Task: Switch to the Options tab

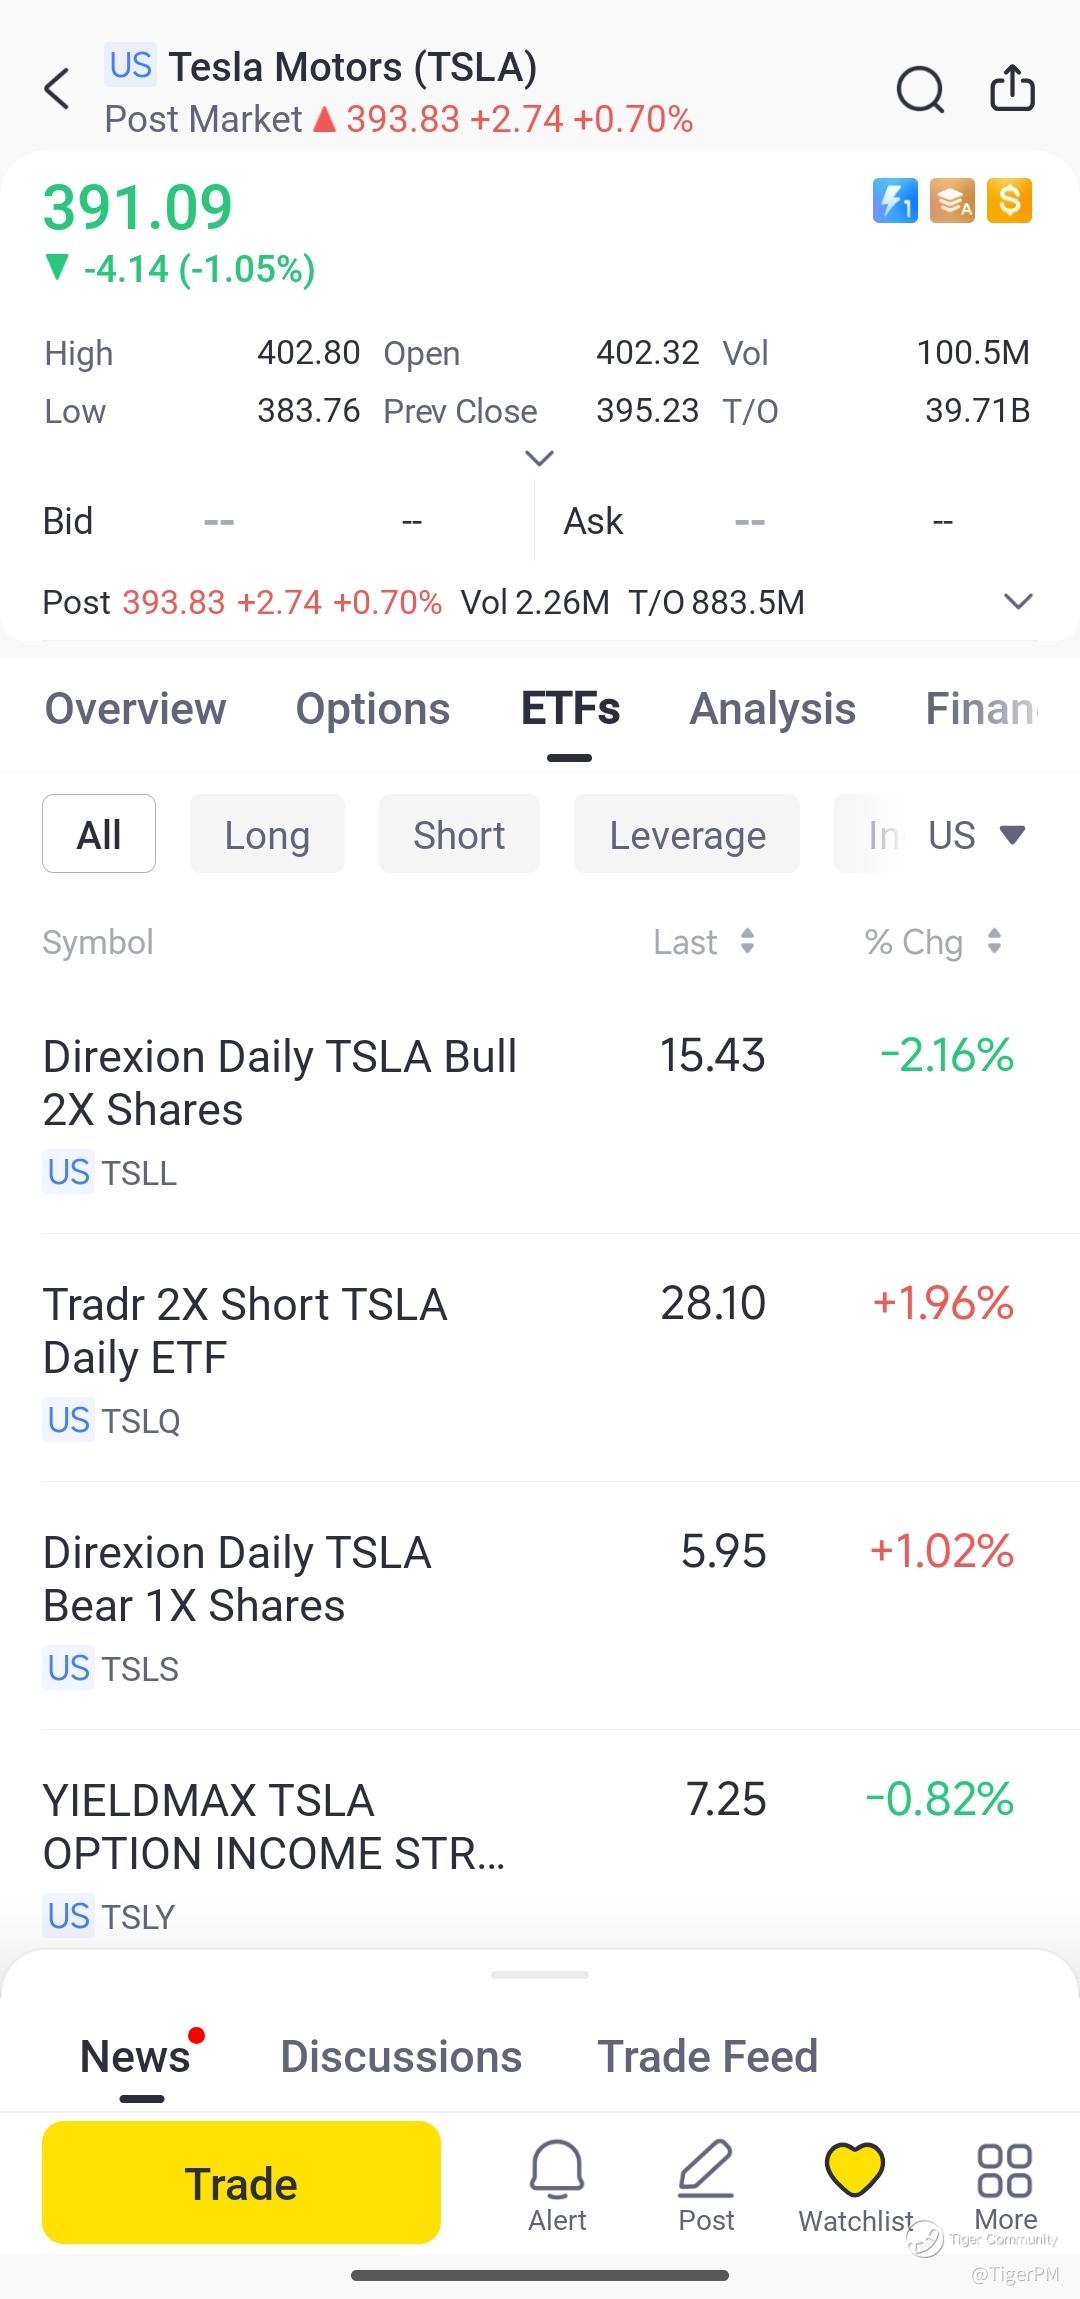Action: click(372, 709)
